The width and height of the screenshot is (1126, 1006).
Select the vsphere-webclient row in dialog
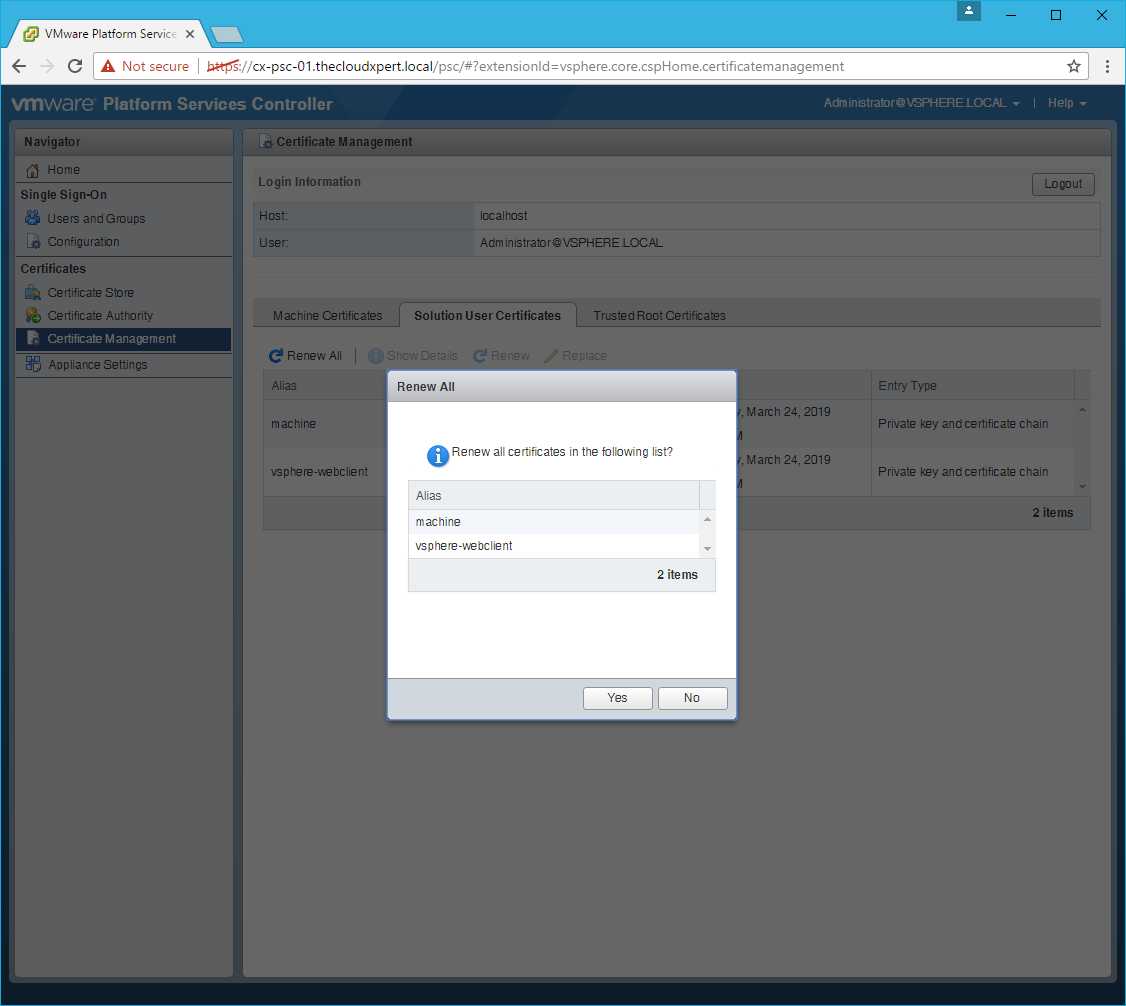click(464, 546)
